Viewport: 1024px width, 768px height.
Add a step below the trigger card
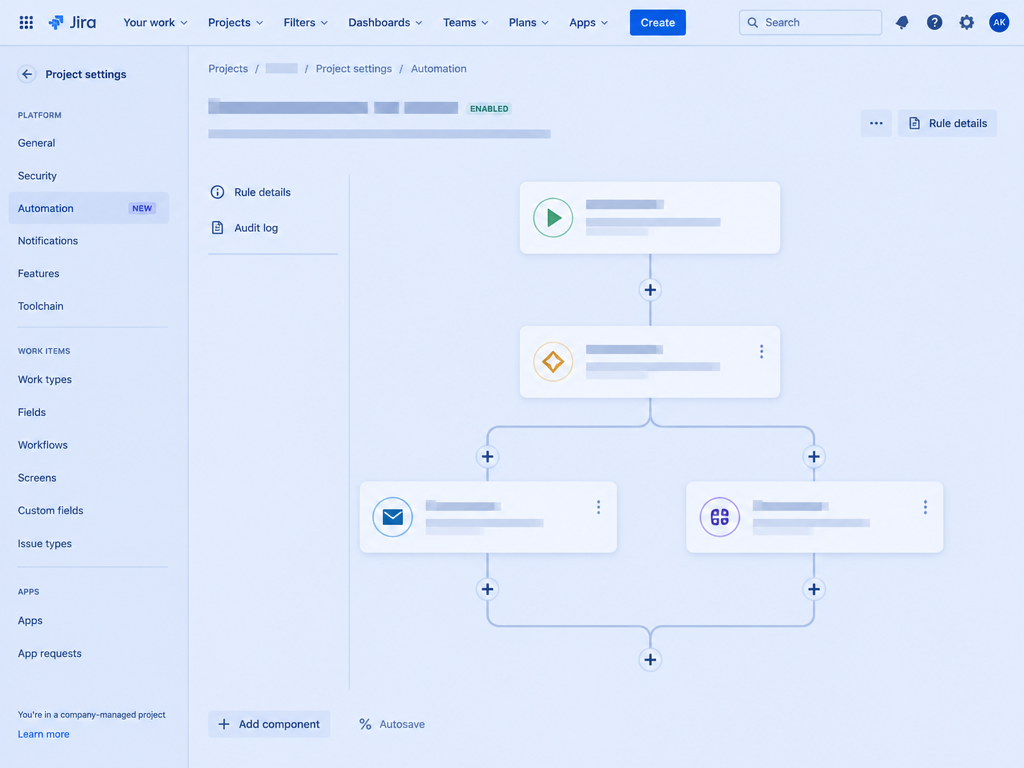650,290
